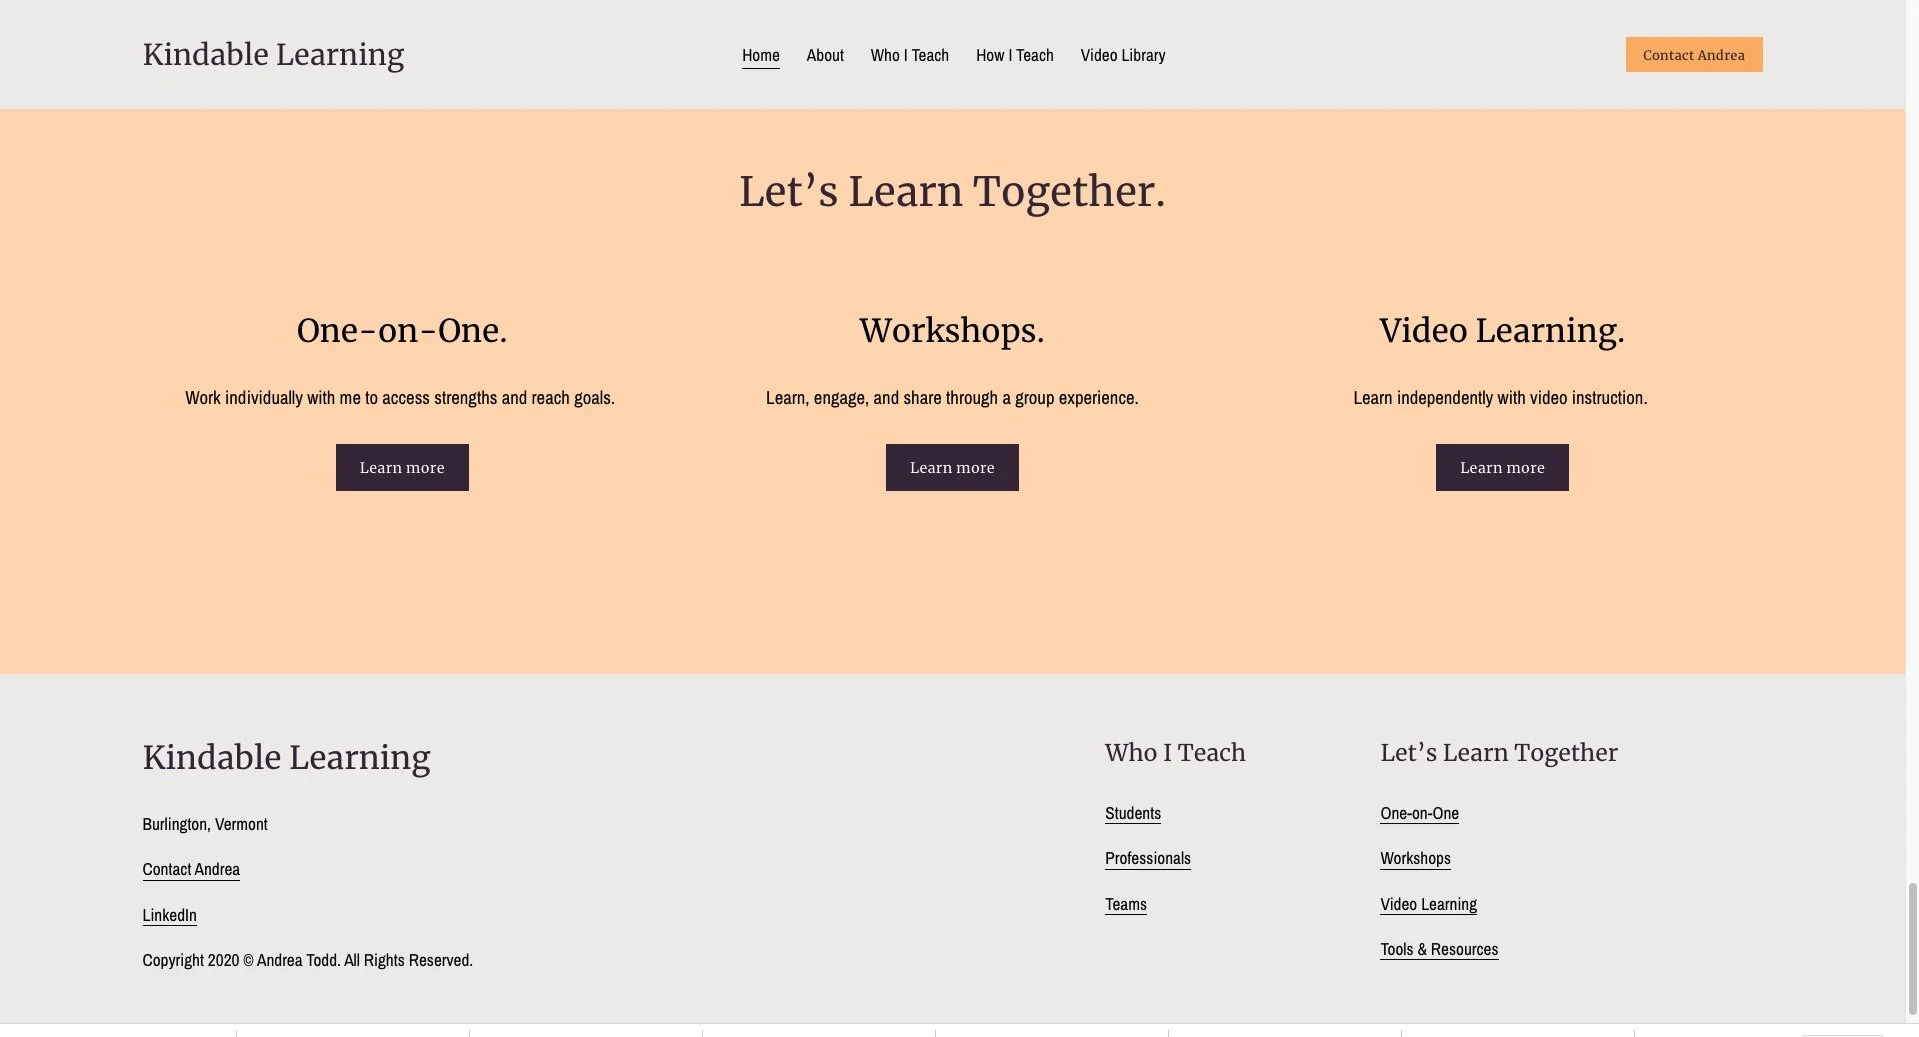Click the Contact Andrea header button
Image resolution: width=1919 pixels, height=1037 pixels.
pos(1693,55)
